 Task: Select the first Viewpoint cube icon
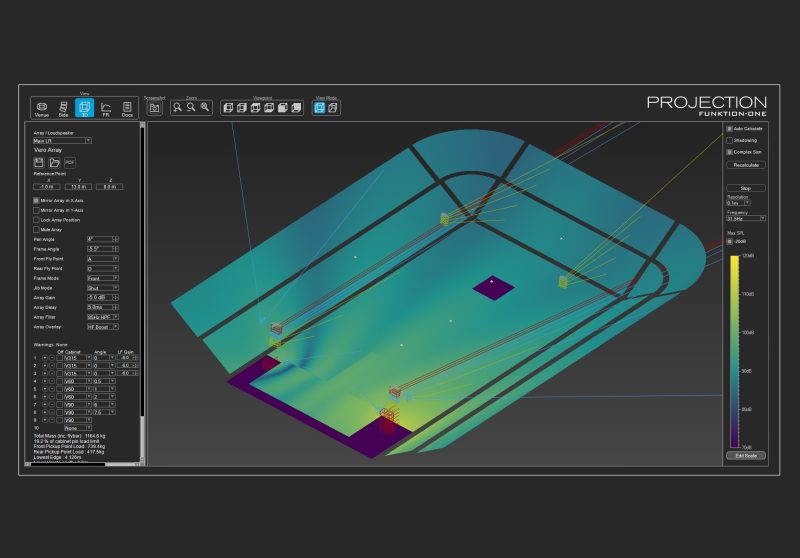tap(227, 107)
